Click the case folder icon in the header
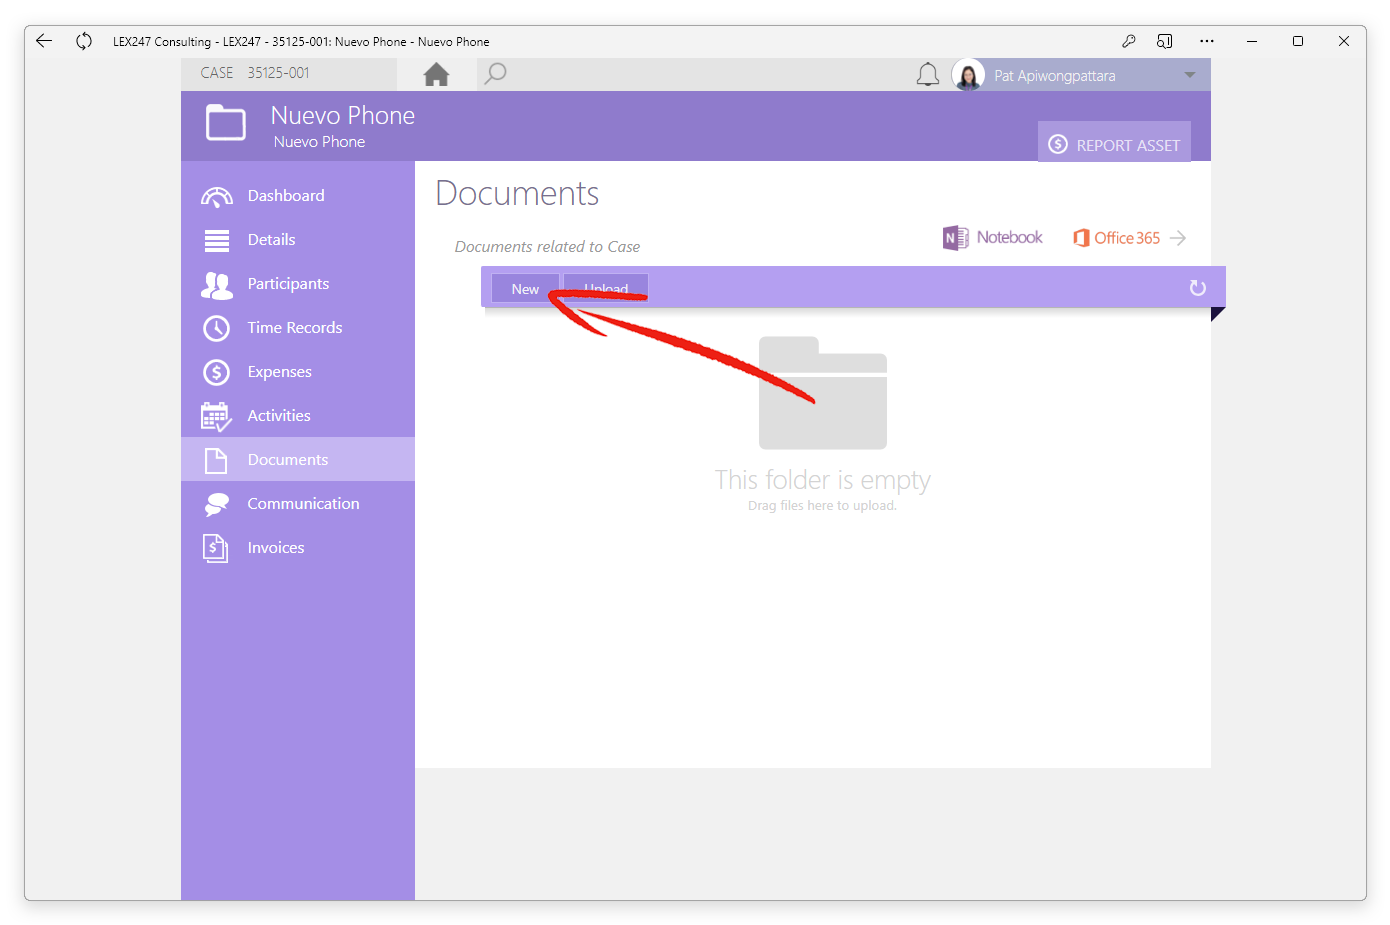Screen dimensions: 1390x925 coord(226,123)
